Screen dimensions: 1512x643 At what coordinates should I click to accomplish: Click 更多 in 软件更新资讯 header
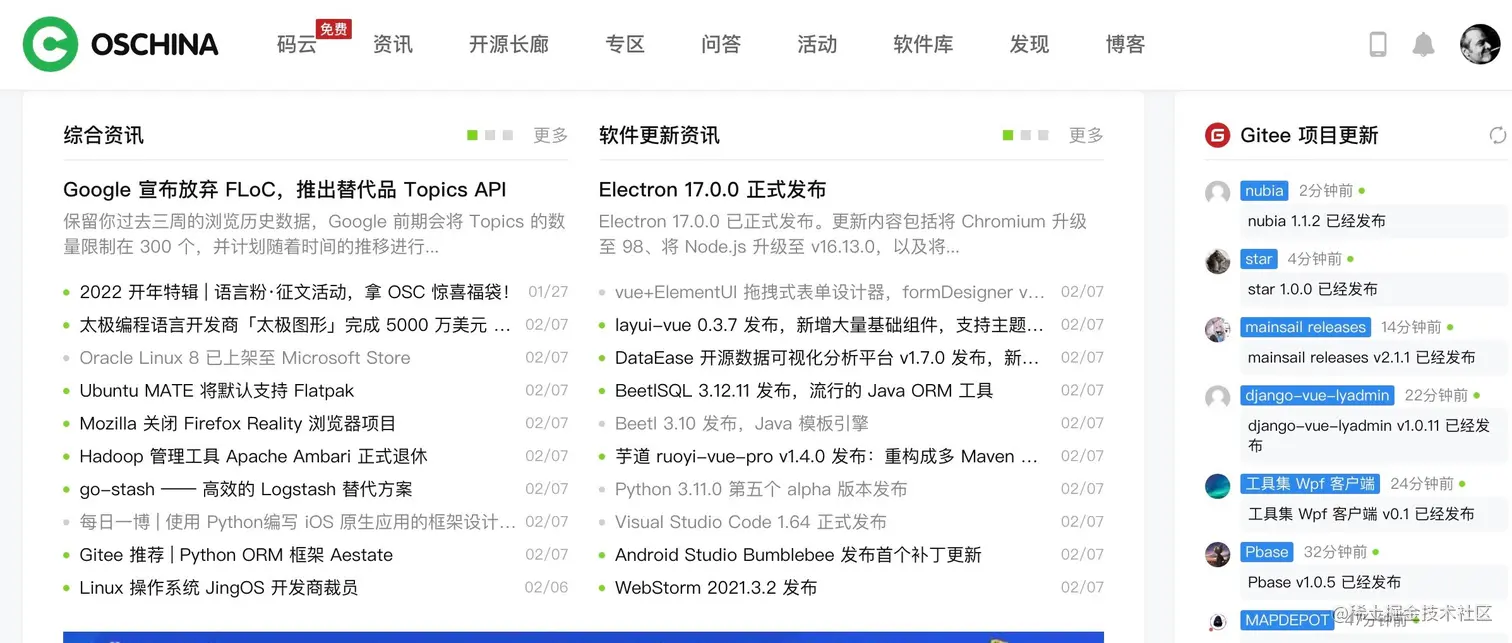pos(1086,135)
